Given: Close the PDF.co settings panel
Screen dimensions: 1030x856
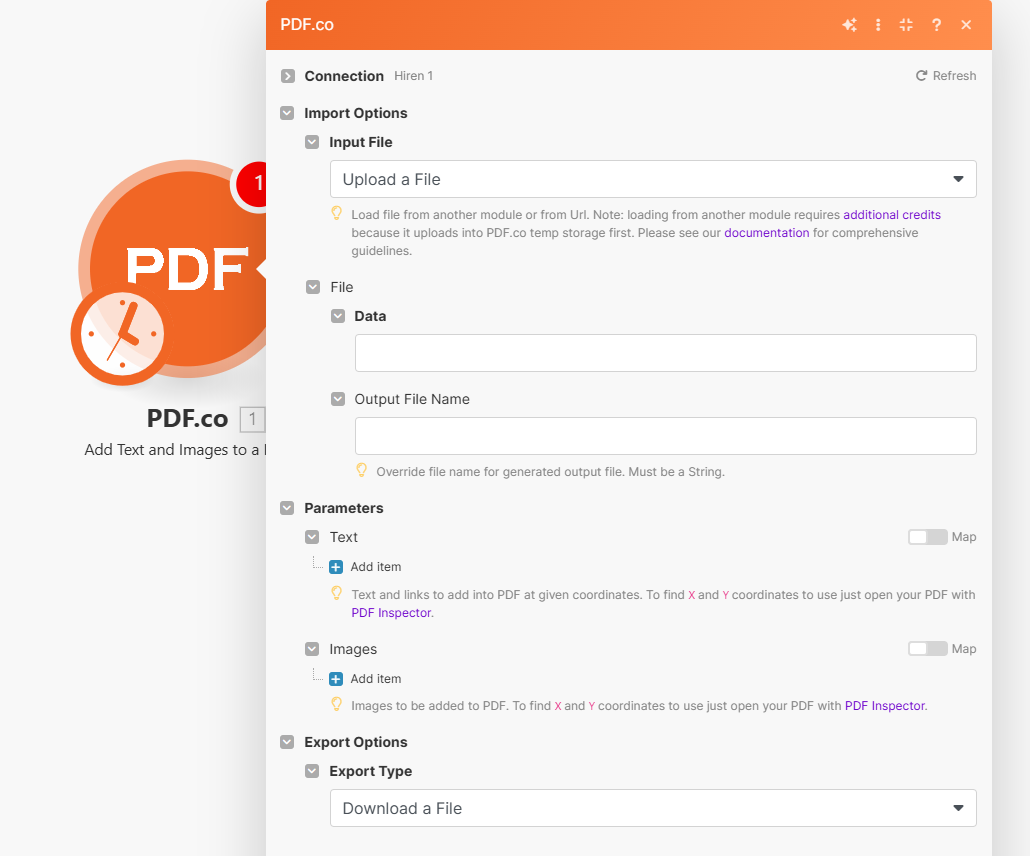Looking at the screenshot, I should point(966,25).
